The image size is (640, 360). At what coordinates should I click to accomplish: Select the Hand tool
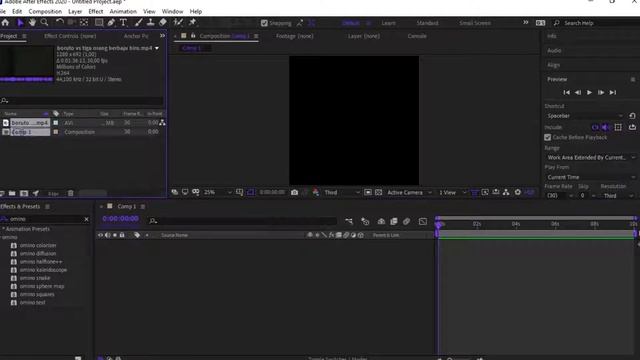(x=32, y=22)
